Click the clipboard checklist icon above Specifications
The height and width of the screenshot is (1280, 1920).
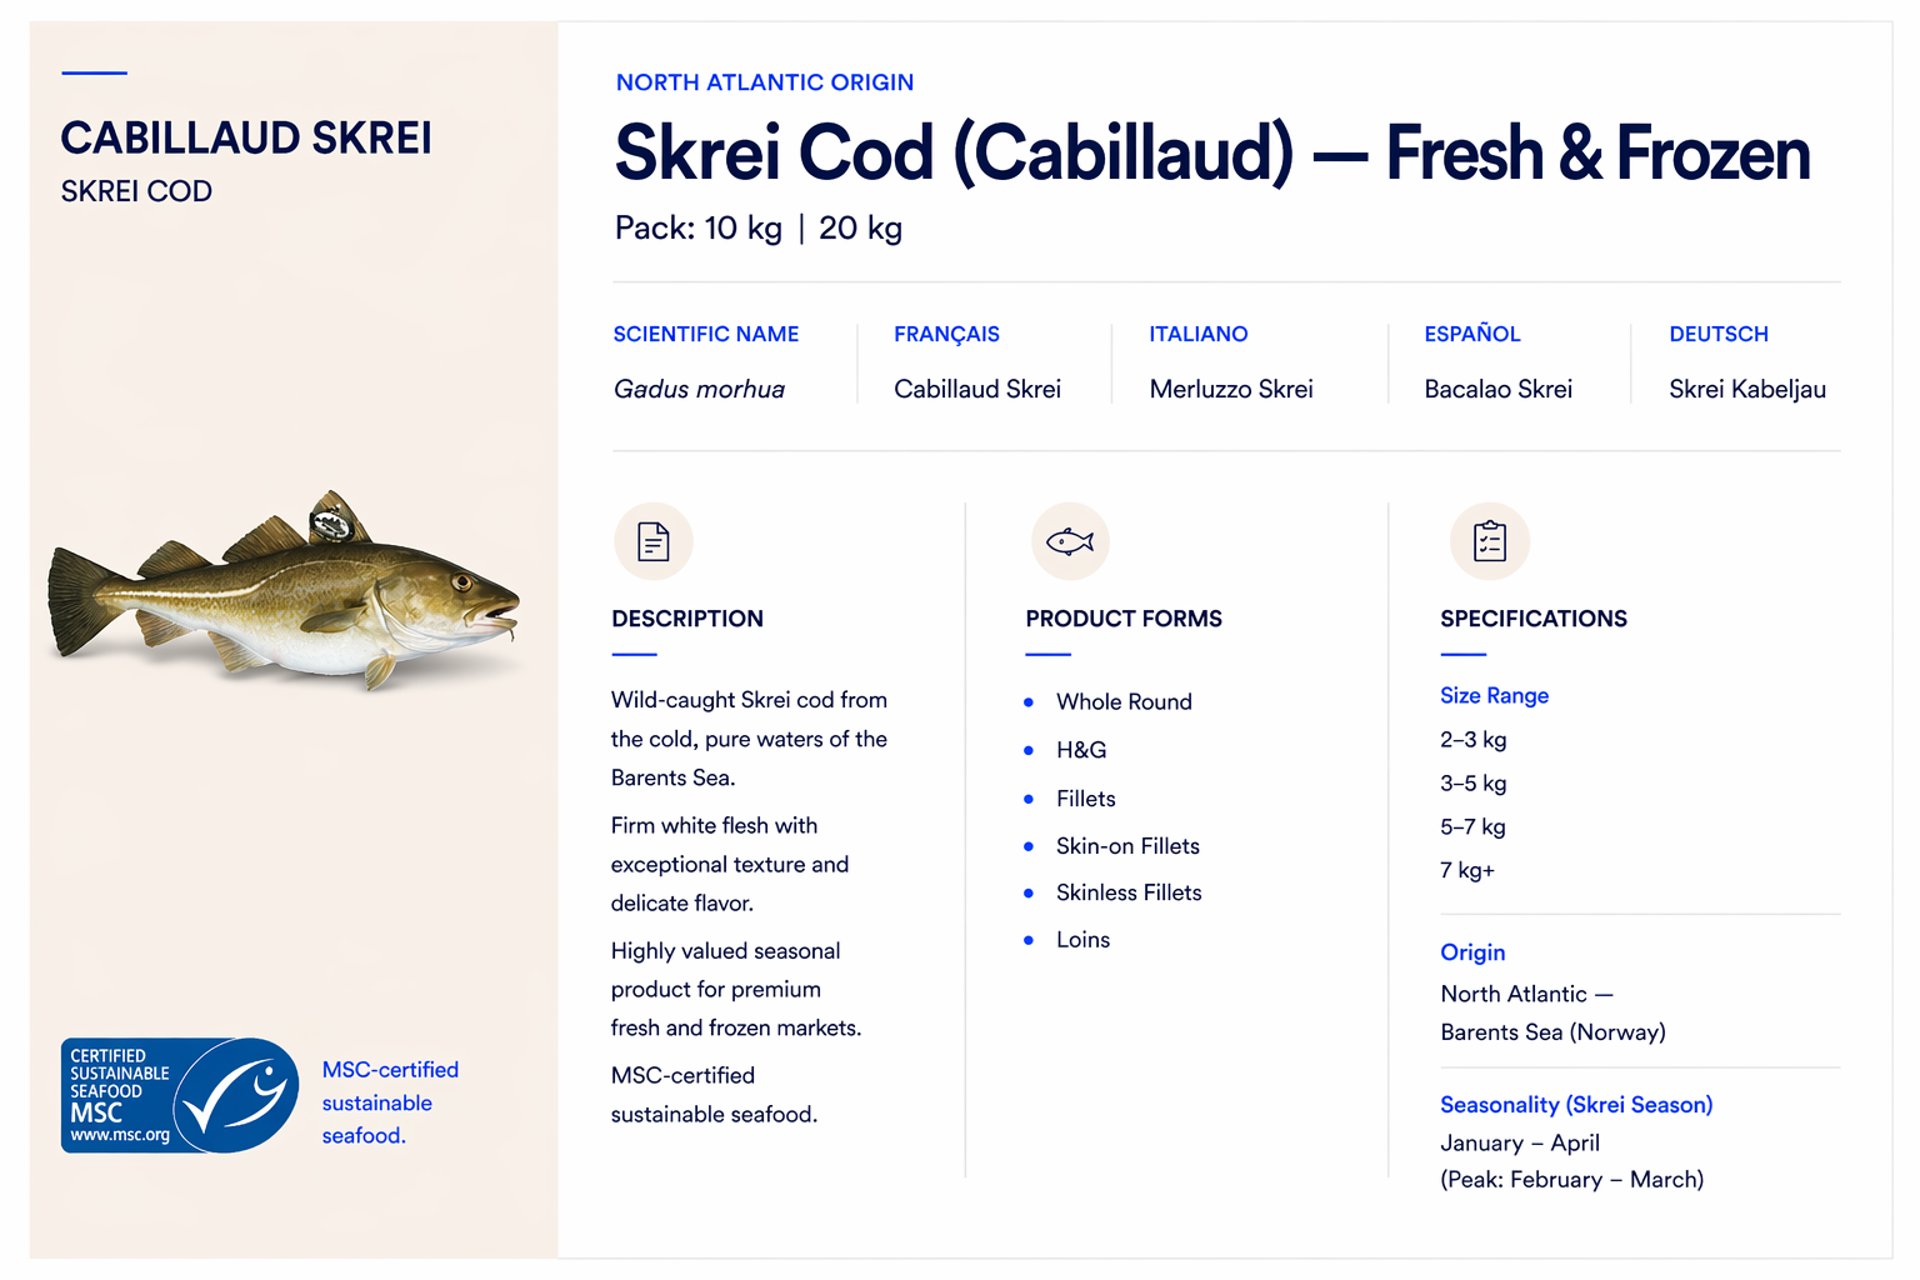coord(1489,542)
